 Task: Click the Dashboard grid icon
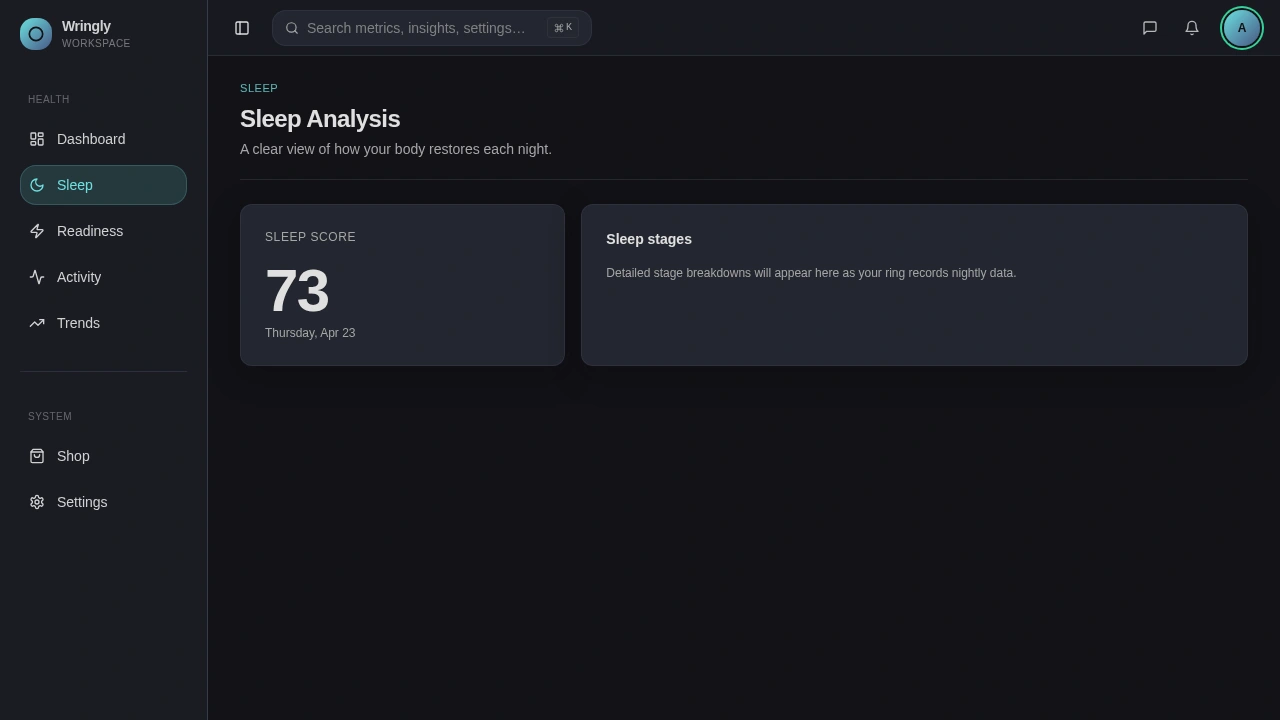(x=37, y=139)
